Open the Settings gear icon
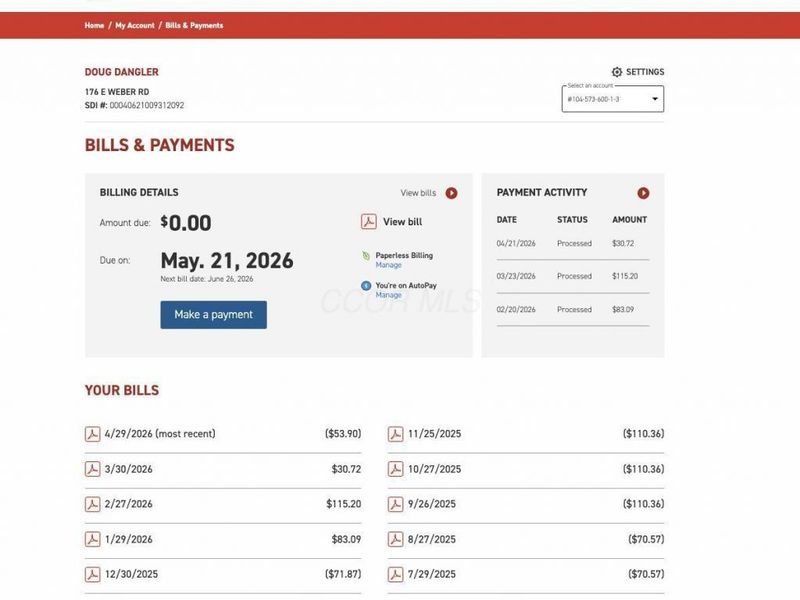Screen dimensions: 800x600 [617, 72]
